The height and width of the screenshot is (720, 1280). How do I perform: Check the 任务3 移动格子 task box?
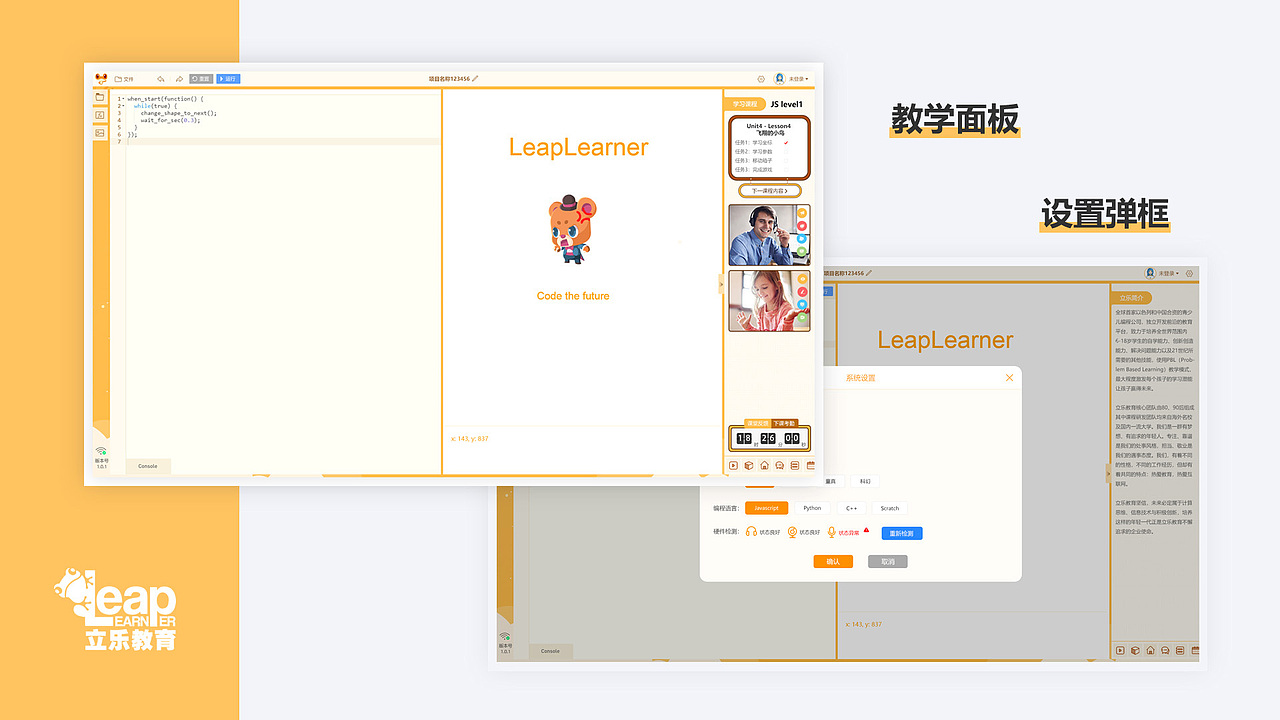[x=786, y=160]
